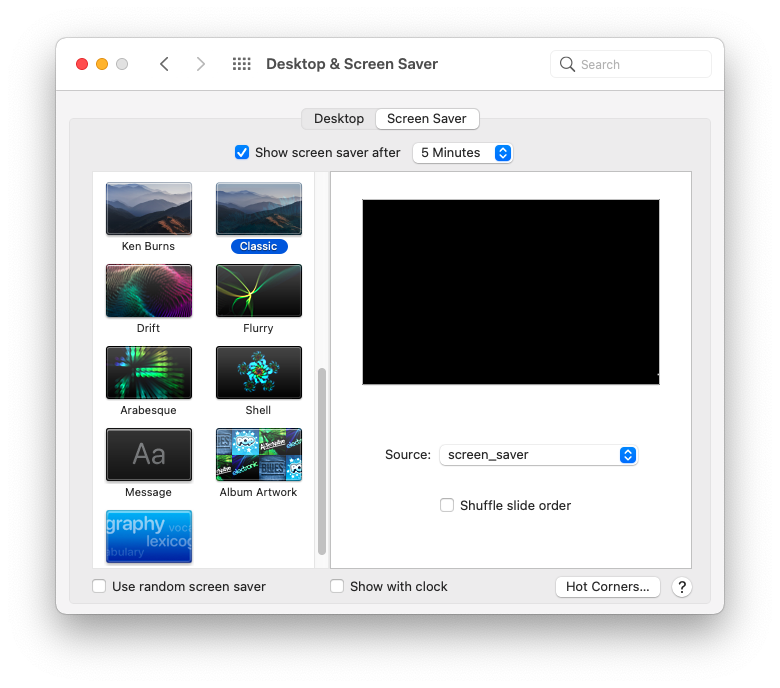The image size is (780, 688).
Task: Click the Album Artwork label text
Action: [x=258, y=492]
